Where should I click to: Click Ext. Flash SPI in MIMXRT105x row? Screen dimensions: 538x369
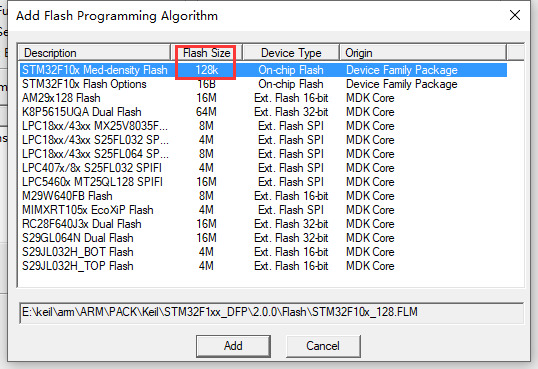(x=291, y=210)
